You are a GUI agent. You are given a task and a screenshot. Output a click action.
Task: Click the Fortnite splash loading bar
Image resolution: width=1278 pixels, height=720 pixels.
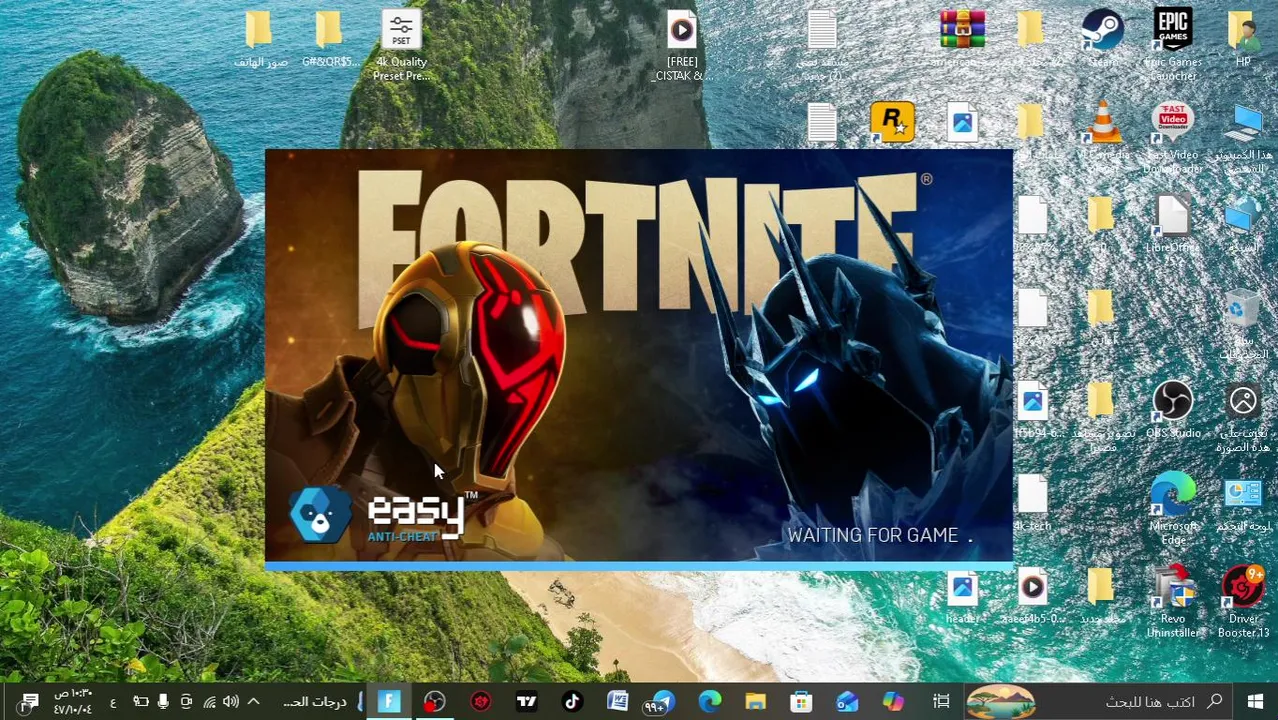click(x=639, y=566)
